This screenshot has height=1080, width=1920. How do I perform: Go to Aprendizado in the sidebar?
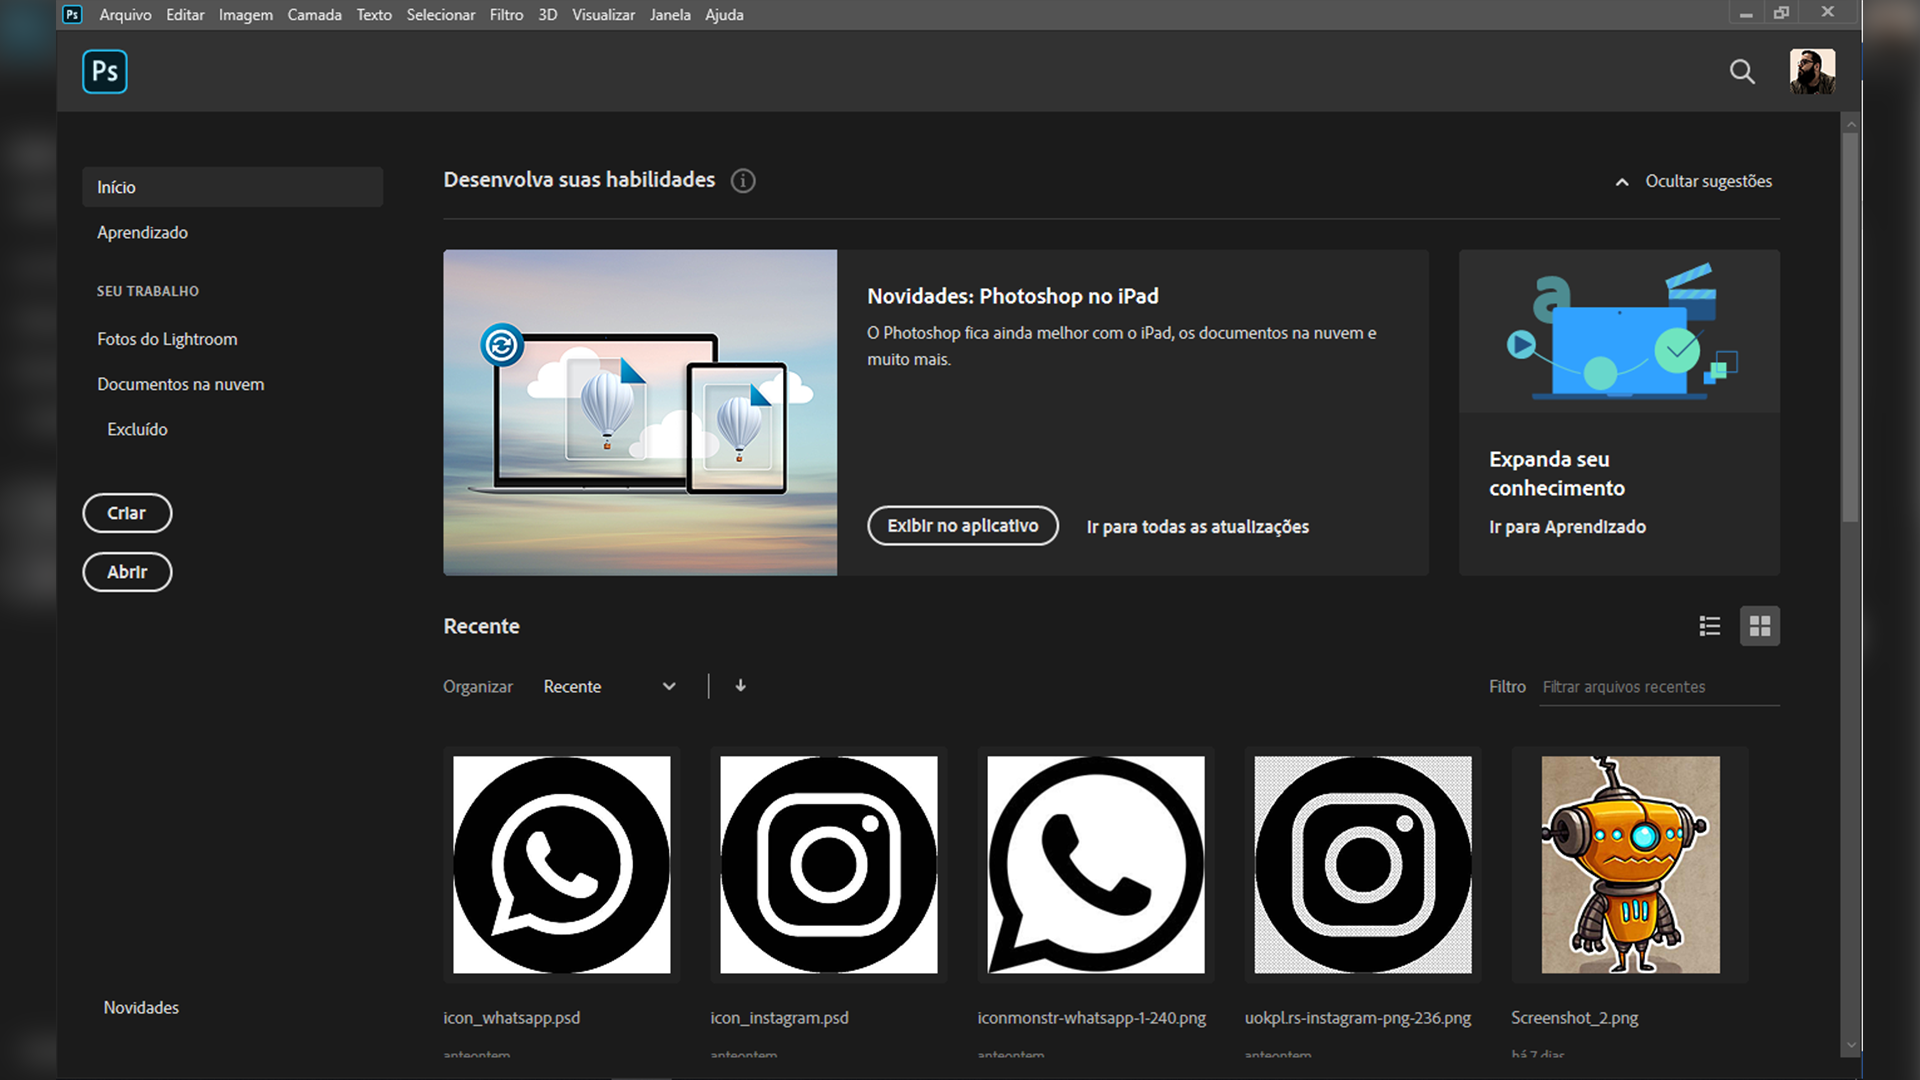click(142, 232)
